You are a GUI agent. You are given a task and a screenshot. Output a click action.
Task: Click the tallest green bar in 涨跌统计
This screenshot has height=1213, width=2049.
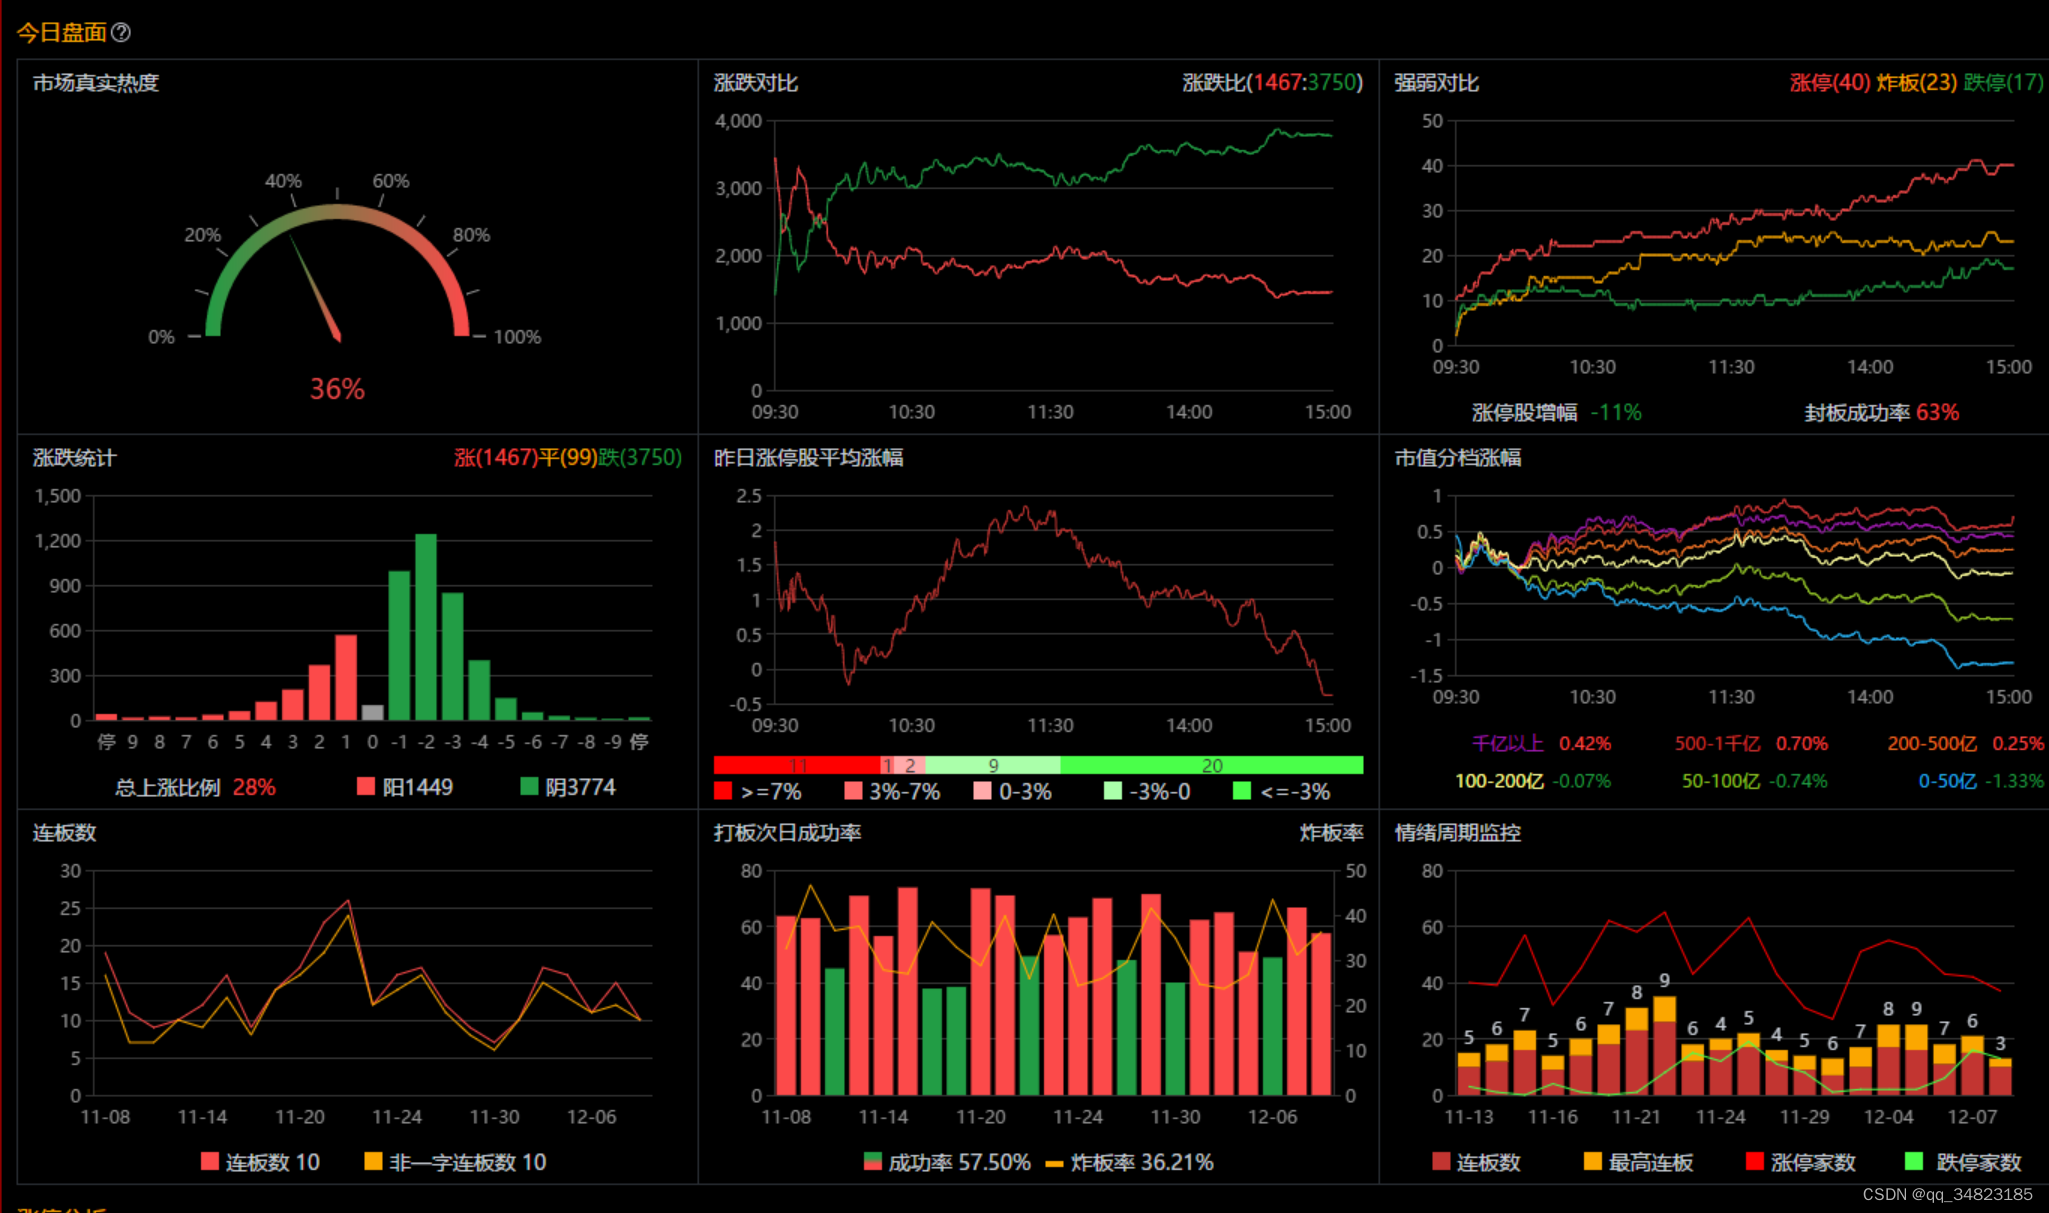[426, 627]
